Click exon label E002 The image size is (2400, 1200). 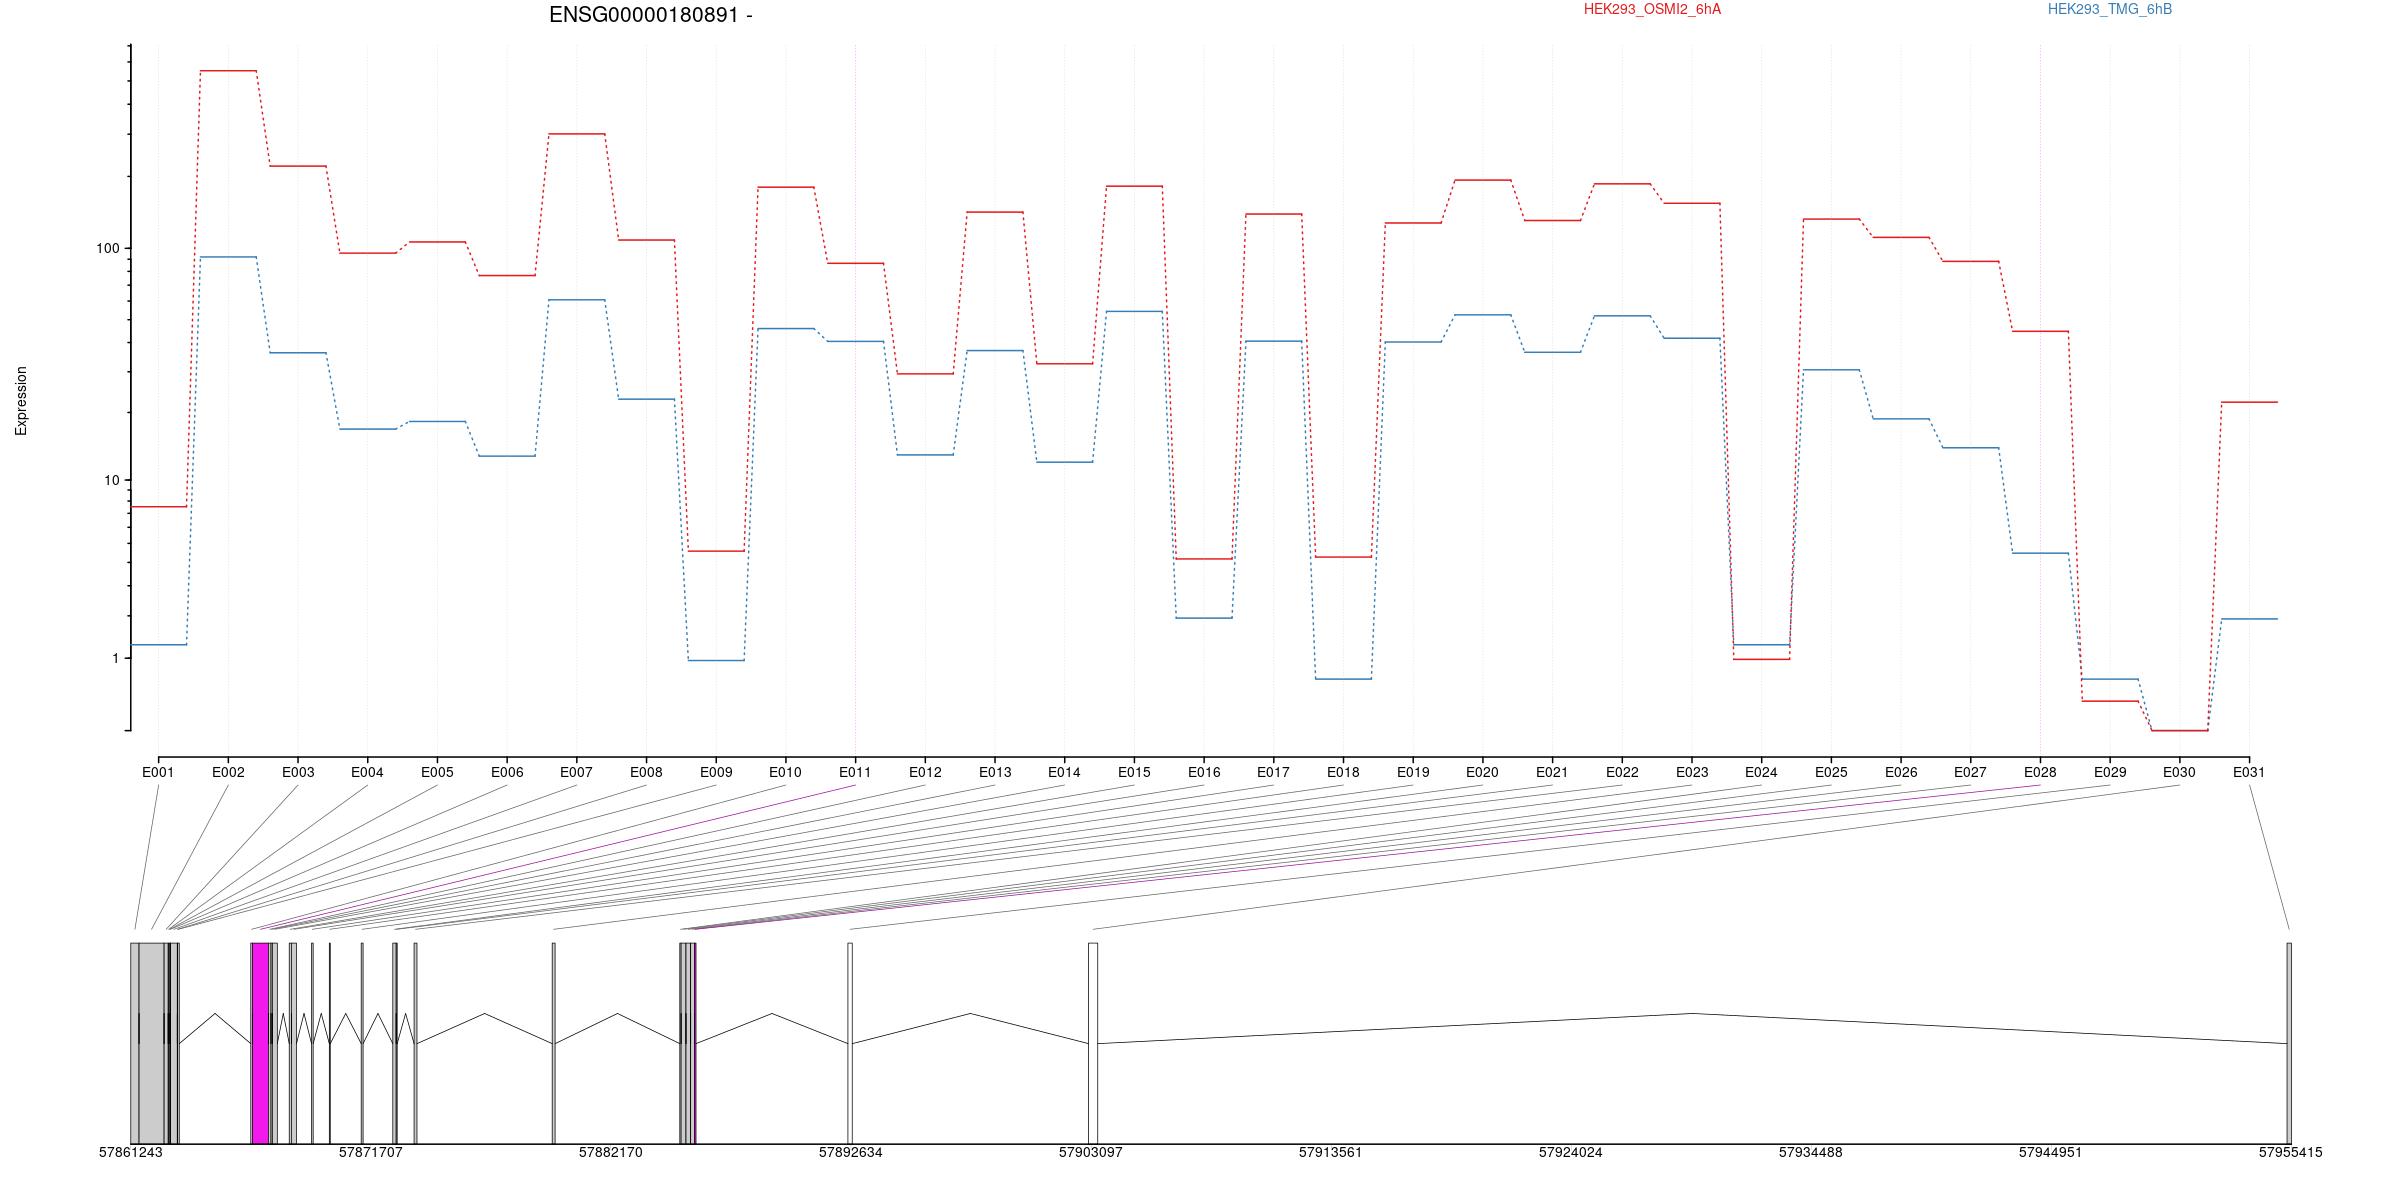point(228,772)
